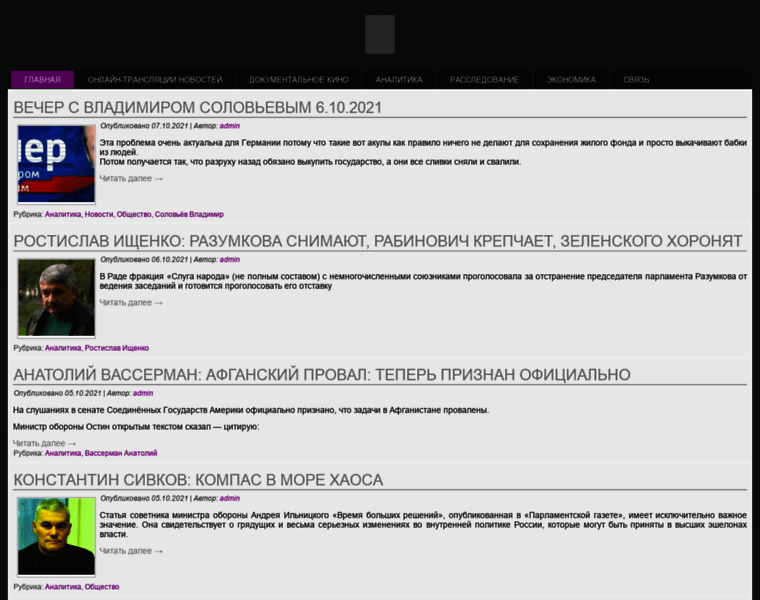This screenshot has height=600, width=760.
Task: Click the site logo placeholder in header
Action: 380,34
